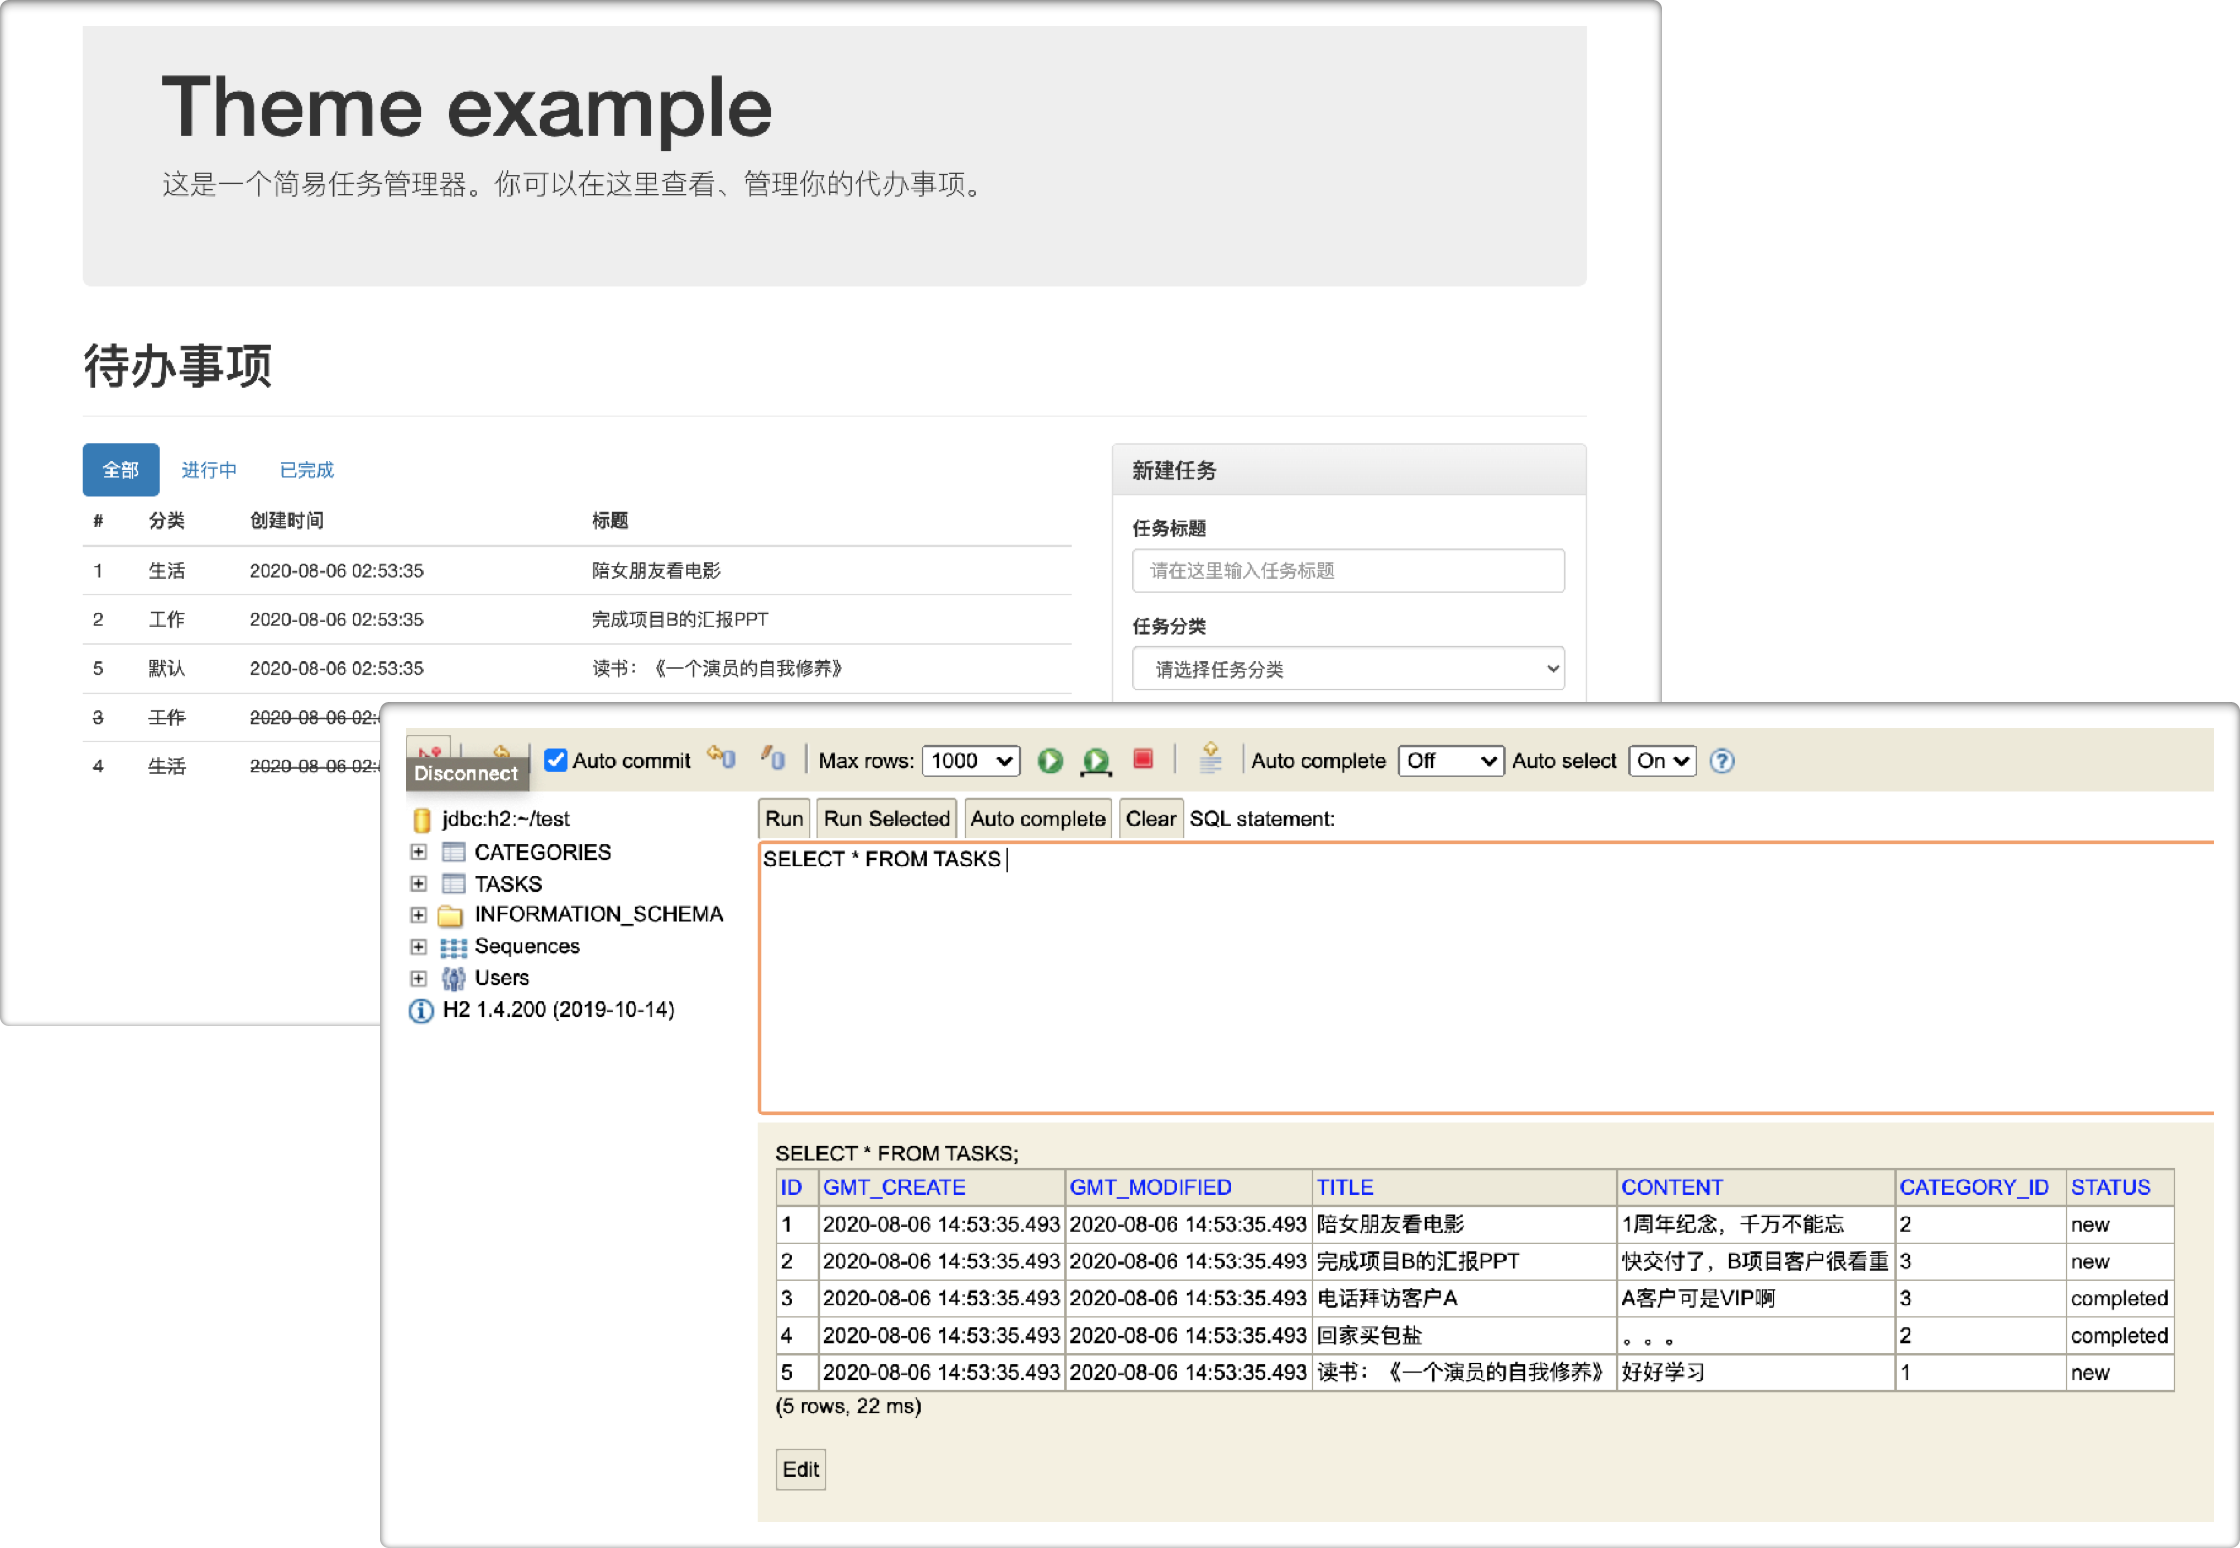Image resolution: width=2240 pixels, height=1548 pixels.
Task: Click the H2 version info icon
Action: click(421, 1010)
